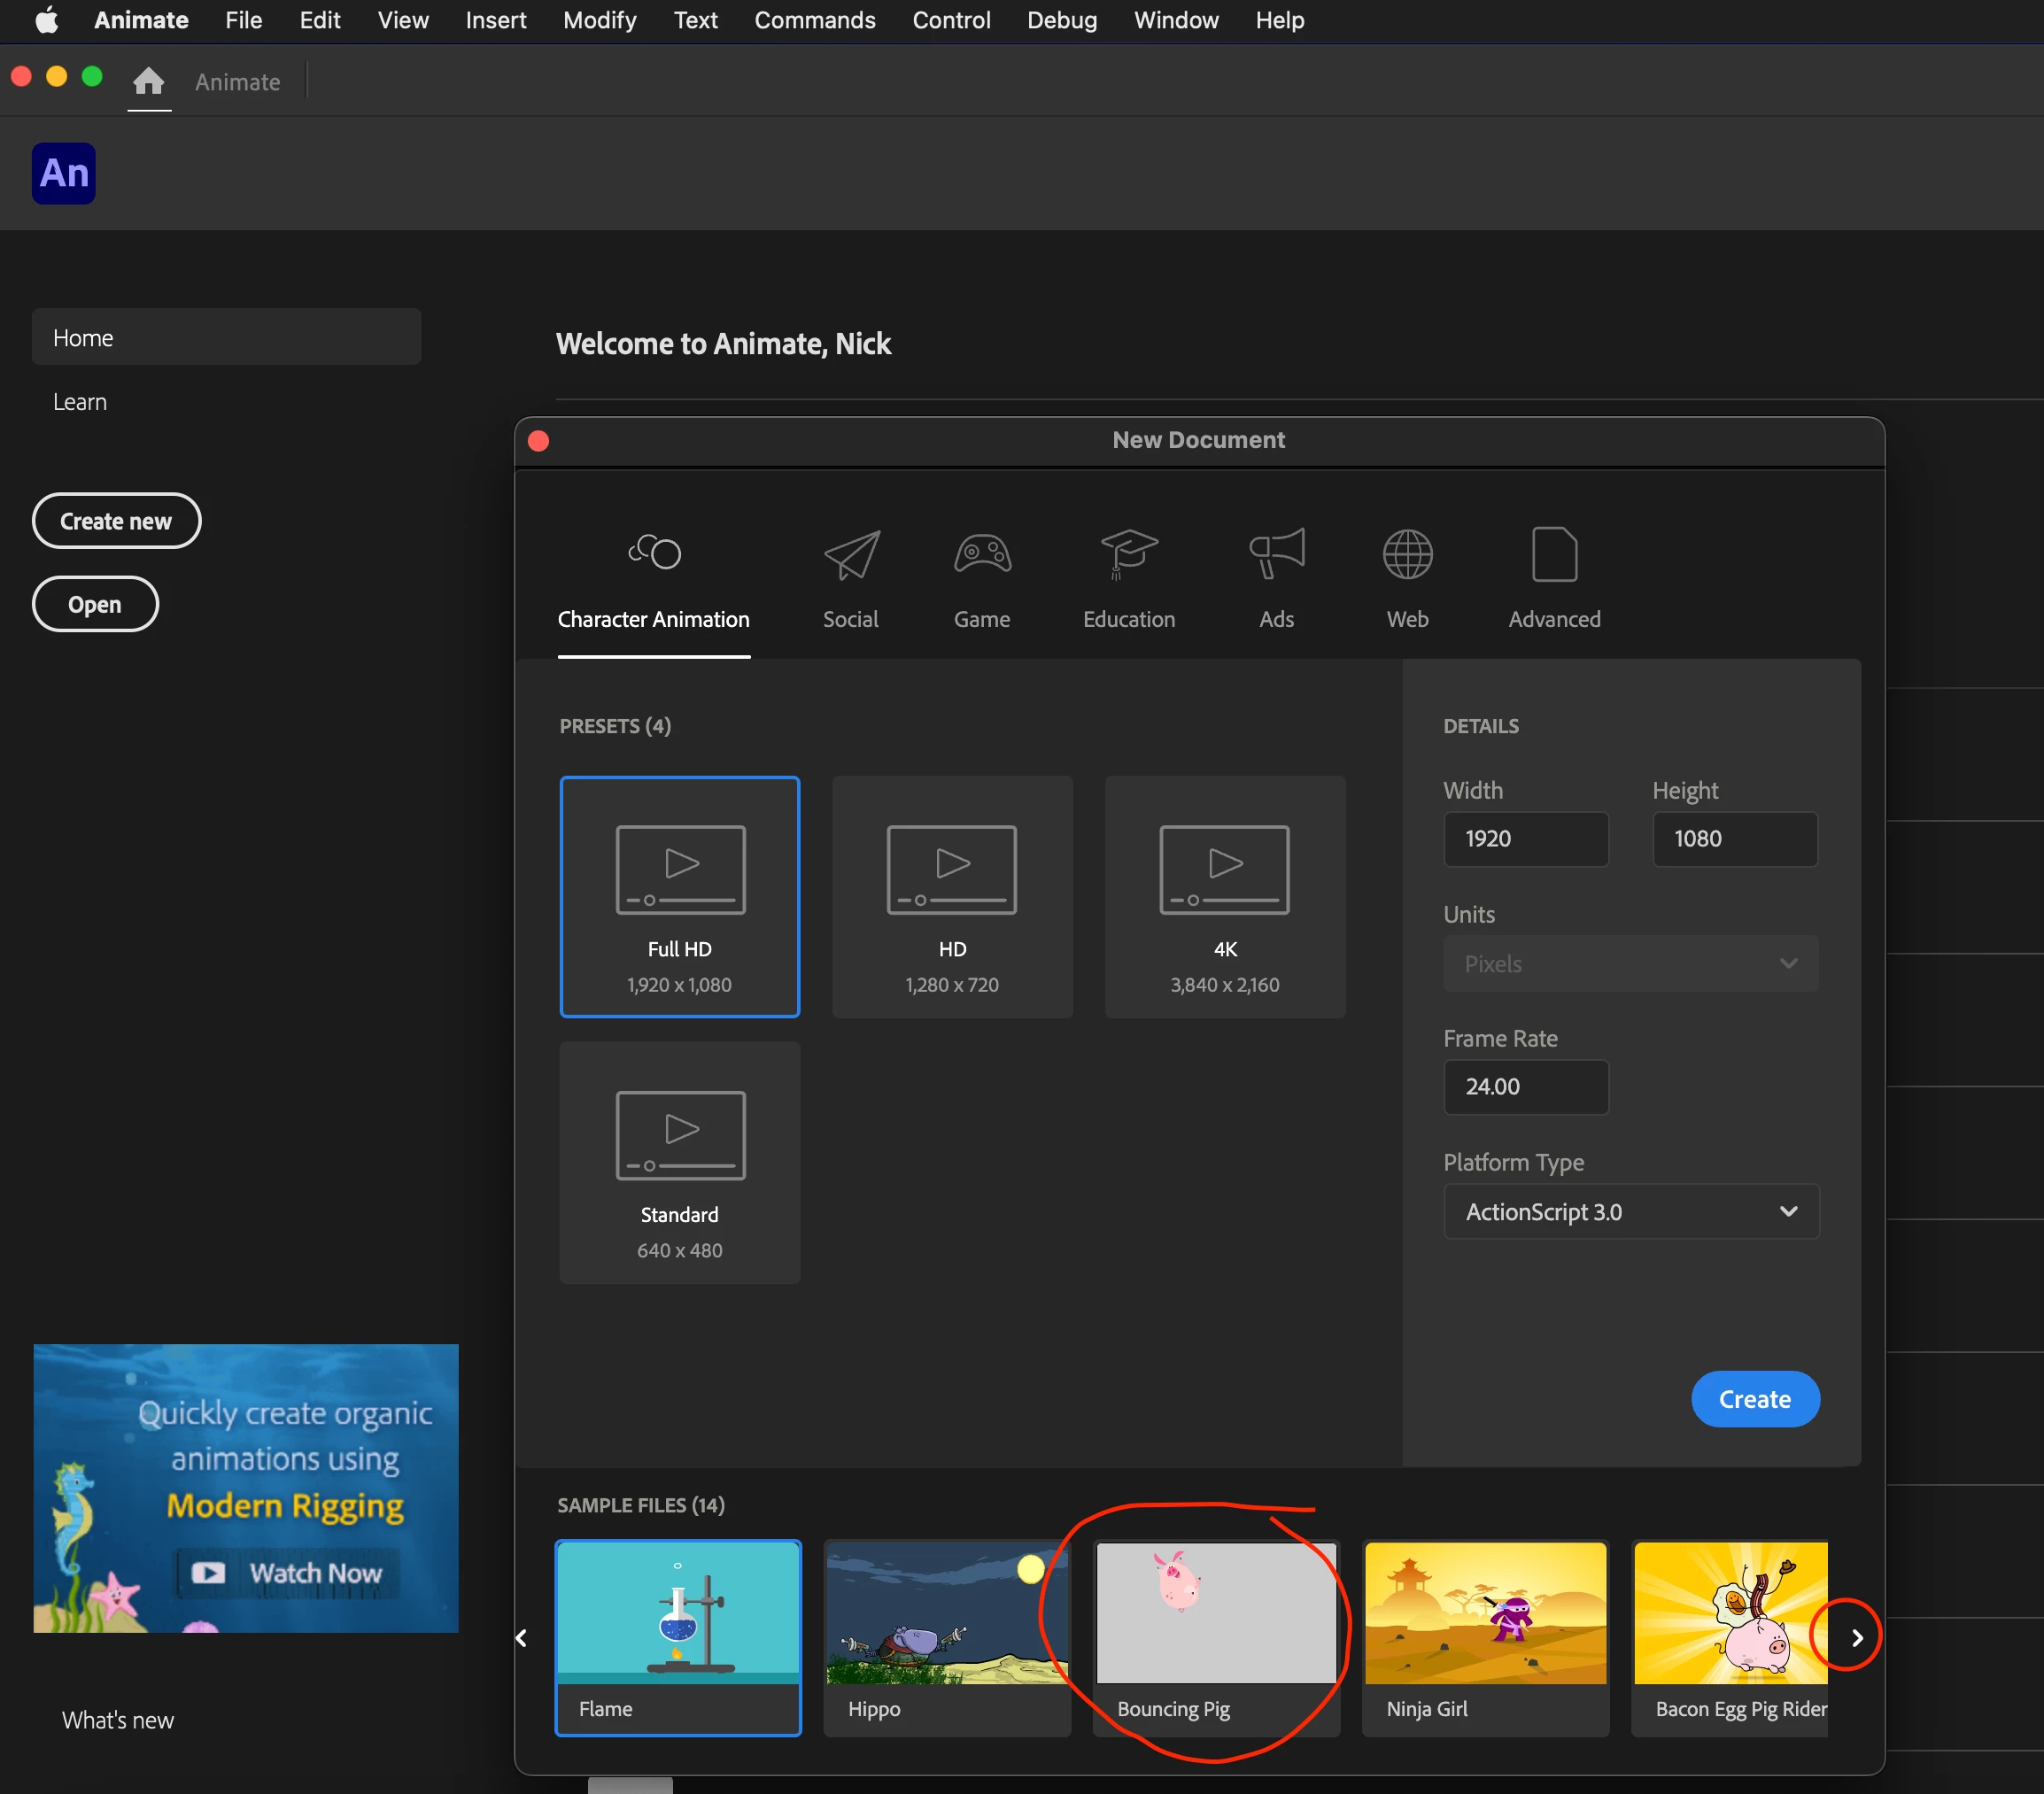The image size is (2044, 1794).
Task: Pick the Standard 640 x 480 preset
Action: click(679, 1162)
